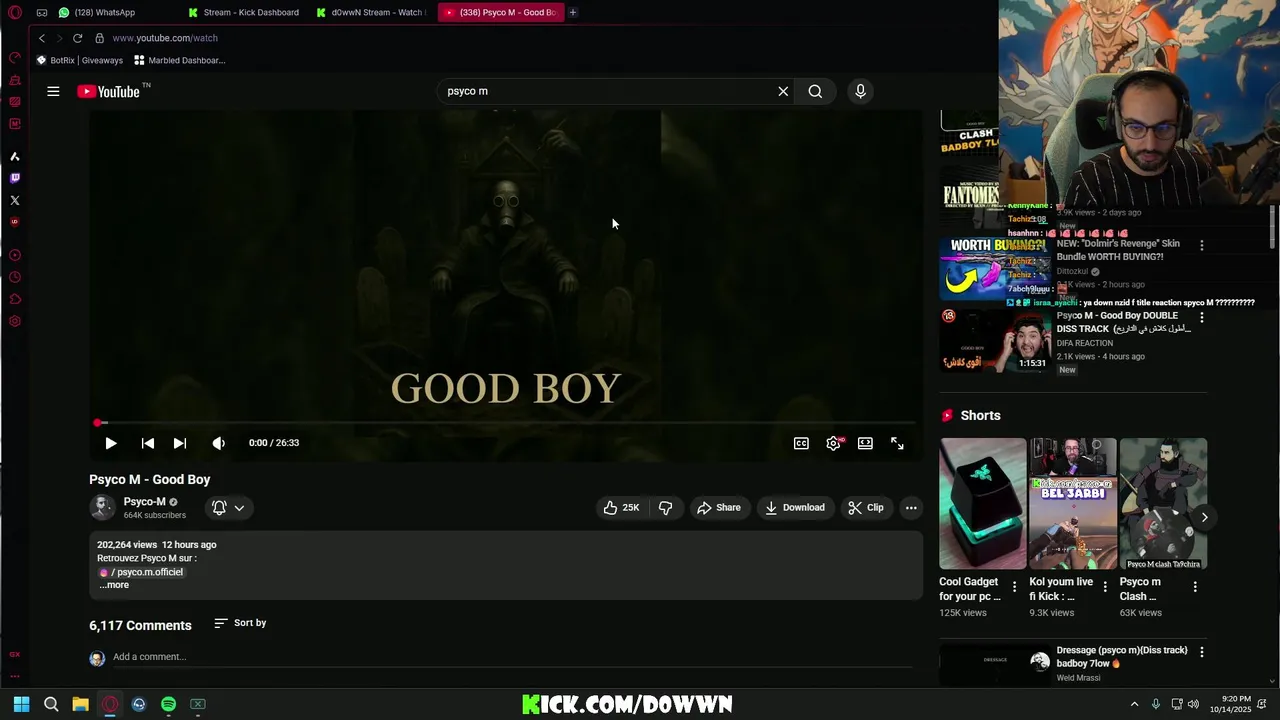Screen dimensions: 1280x720
Task: Open GX Control speedometer in Opera sidebar
Action: [x=14, y=58]
